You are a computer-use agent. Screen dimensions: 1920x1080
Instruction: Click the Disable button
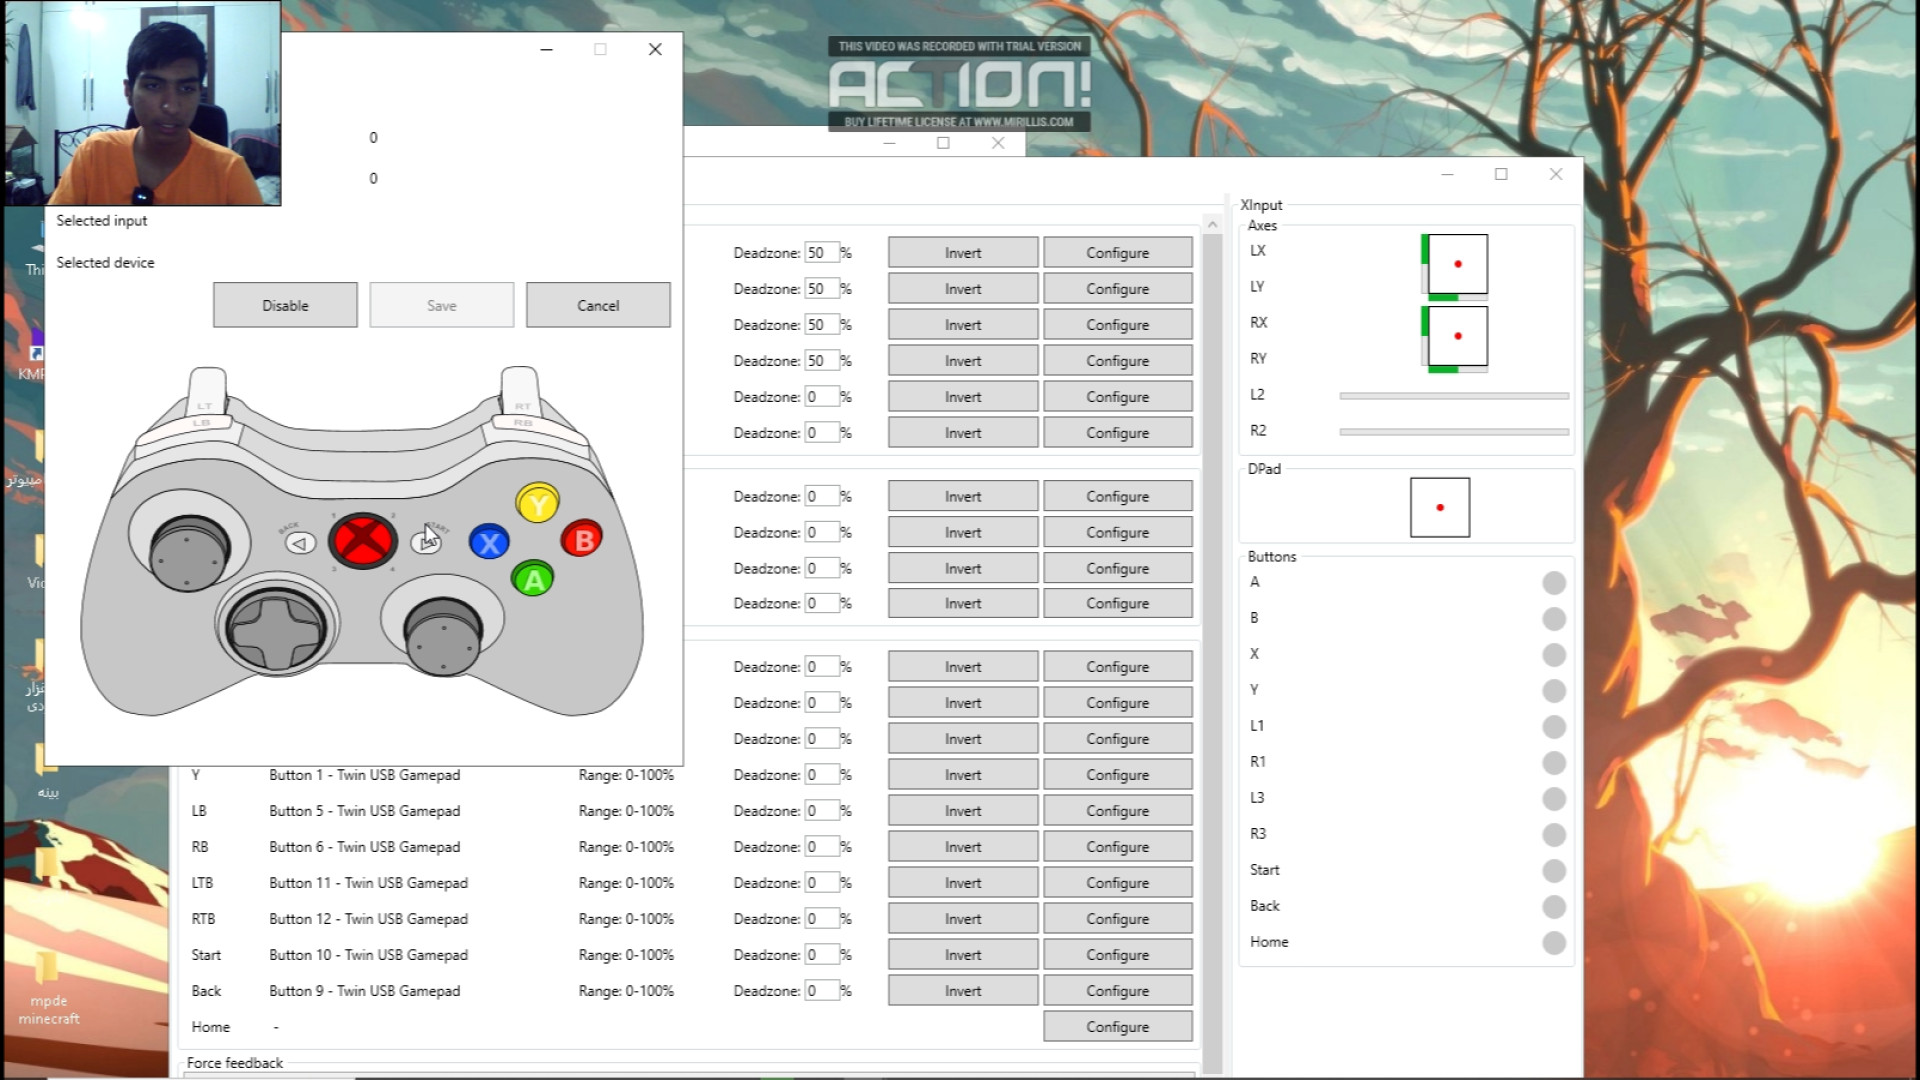[285, 305]
